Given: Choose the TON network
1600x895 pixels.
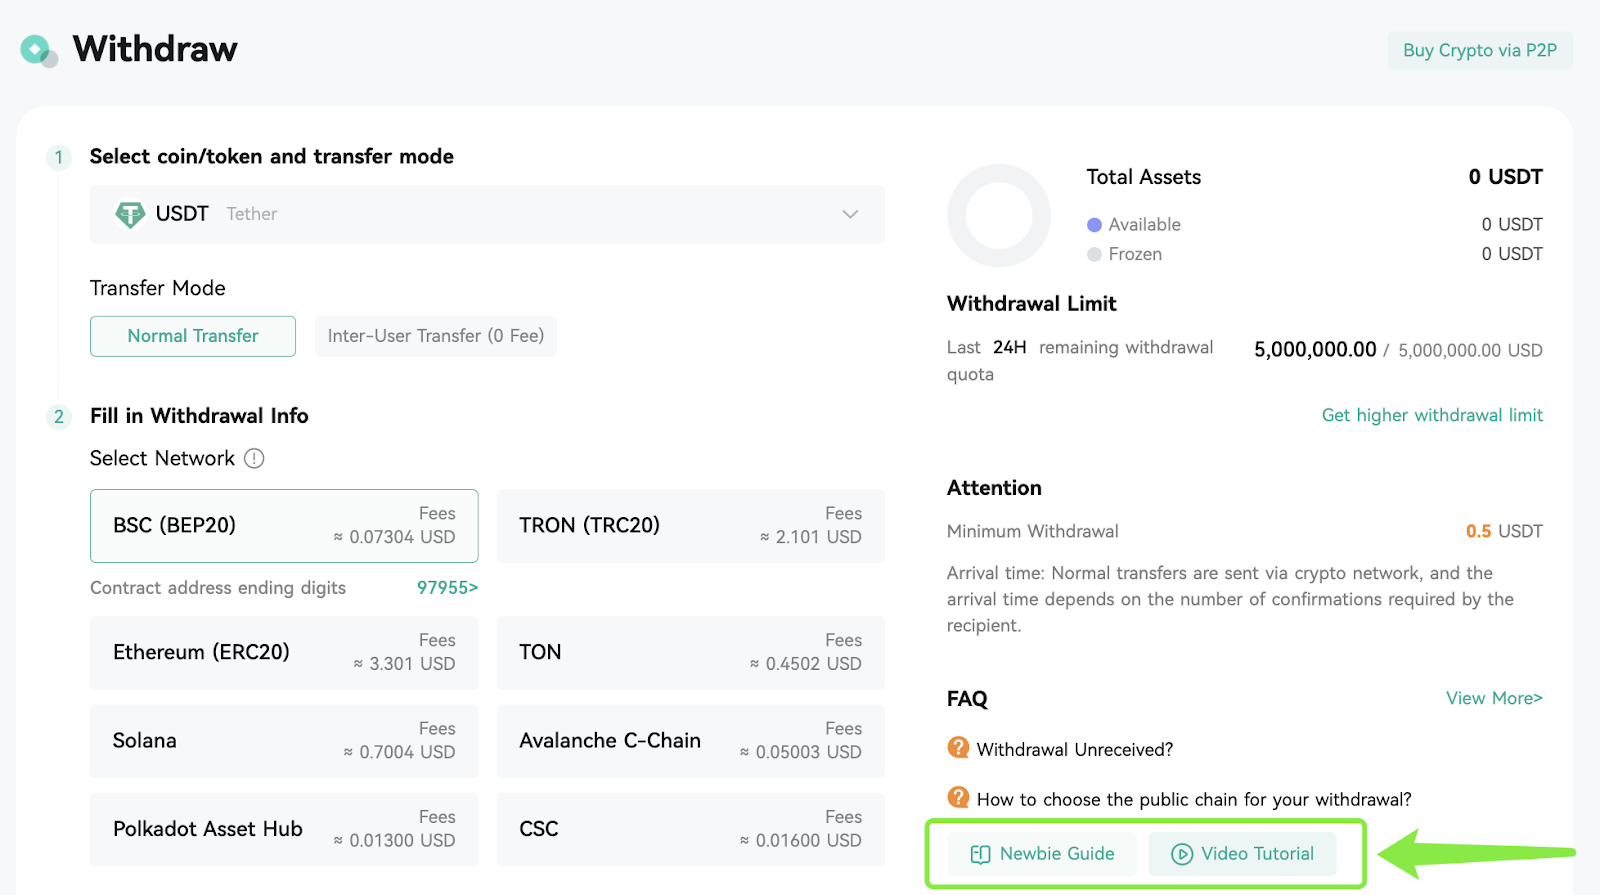Looking at the screenshot, I should [x=691, y=653].
